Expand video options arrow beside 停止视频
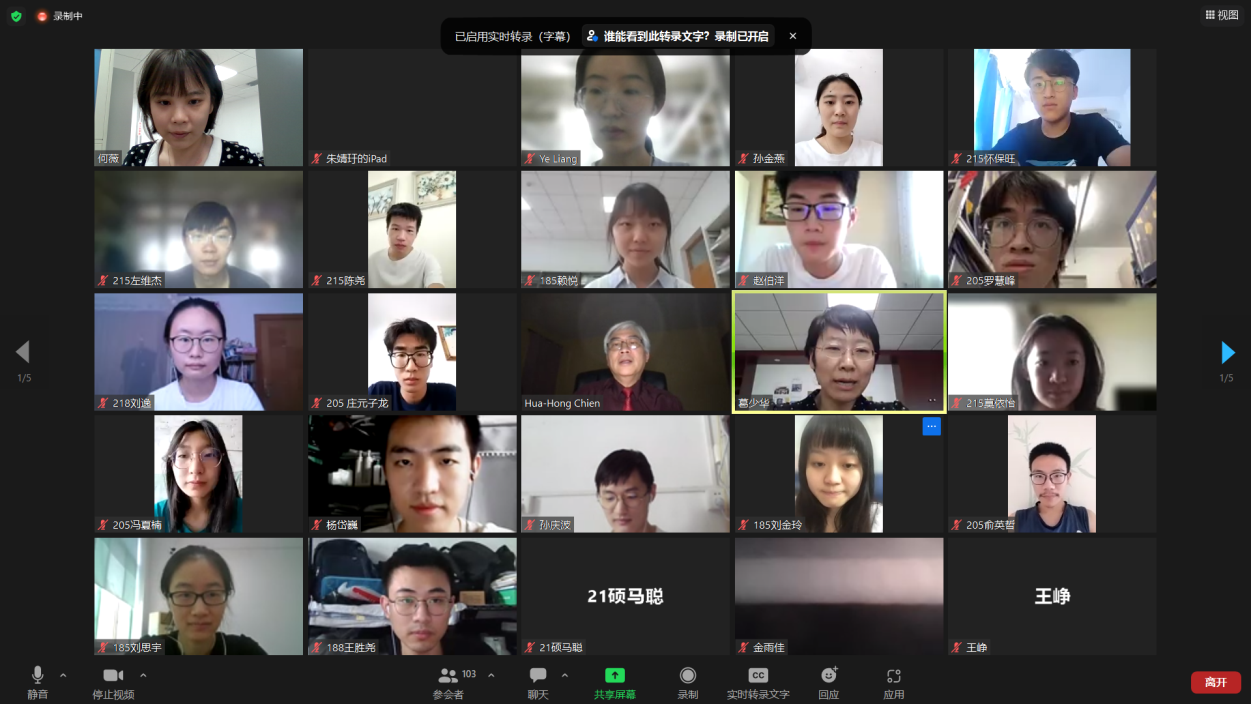This screenshot has height=704, width=1251. tap(143, 676)
